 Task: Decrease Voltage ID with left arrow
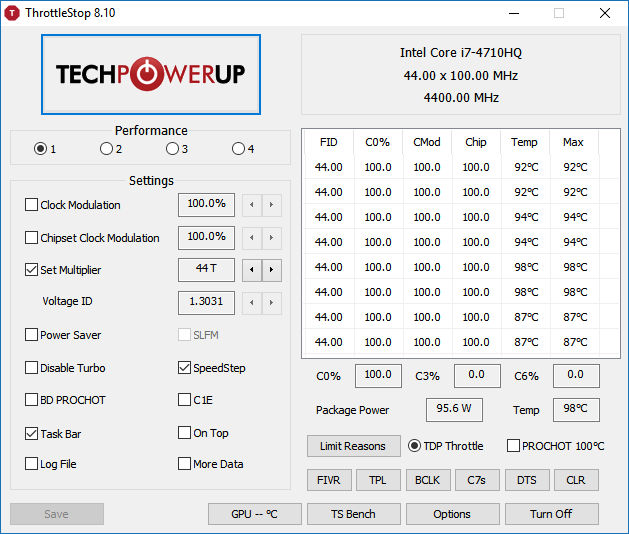[252, 303]
